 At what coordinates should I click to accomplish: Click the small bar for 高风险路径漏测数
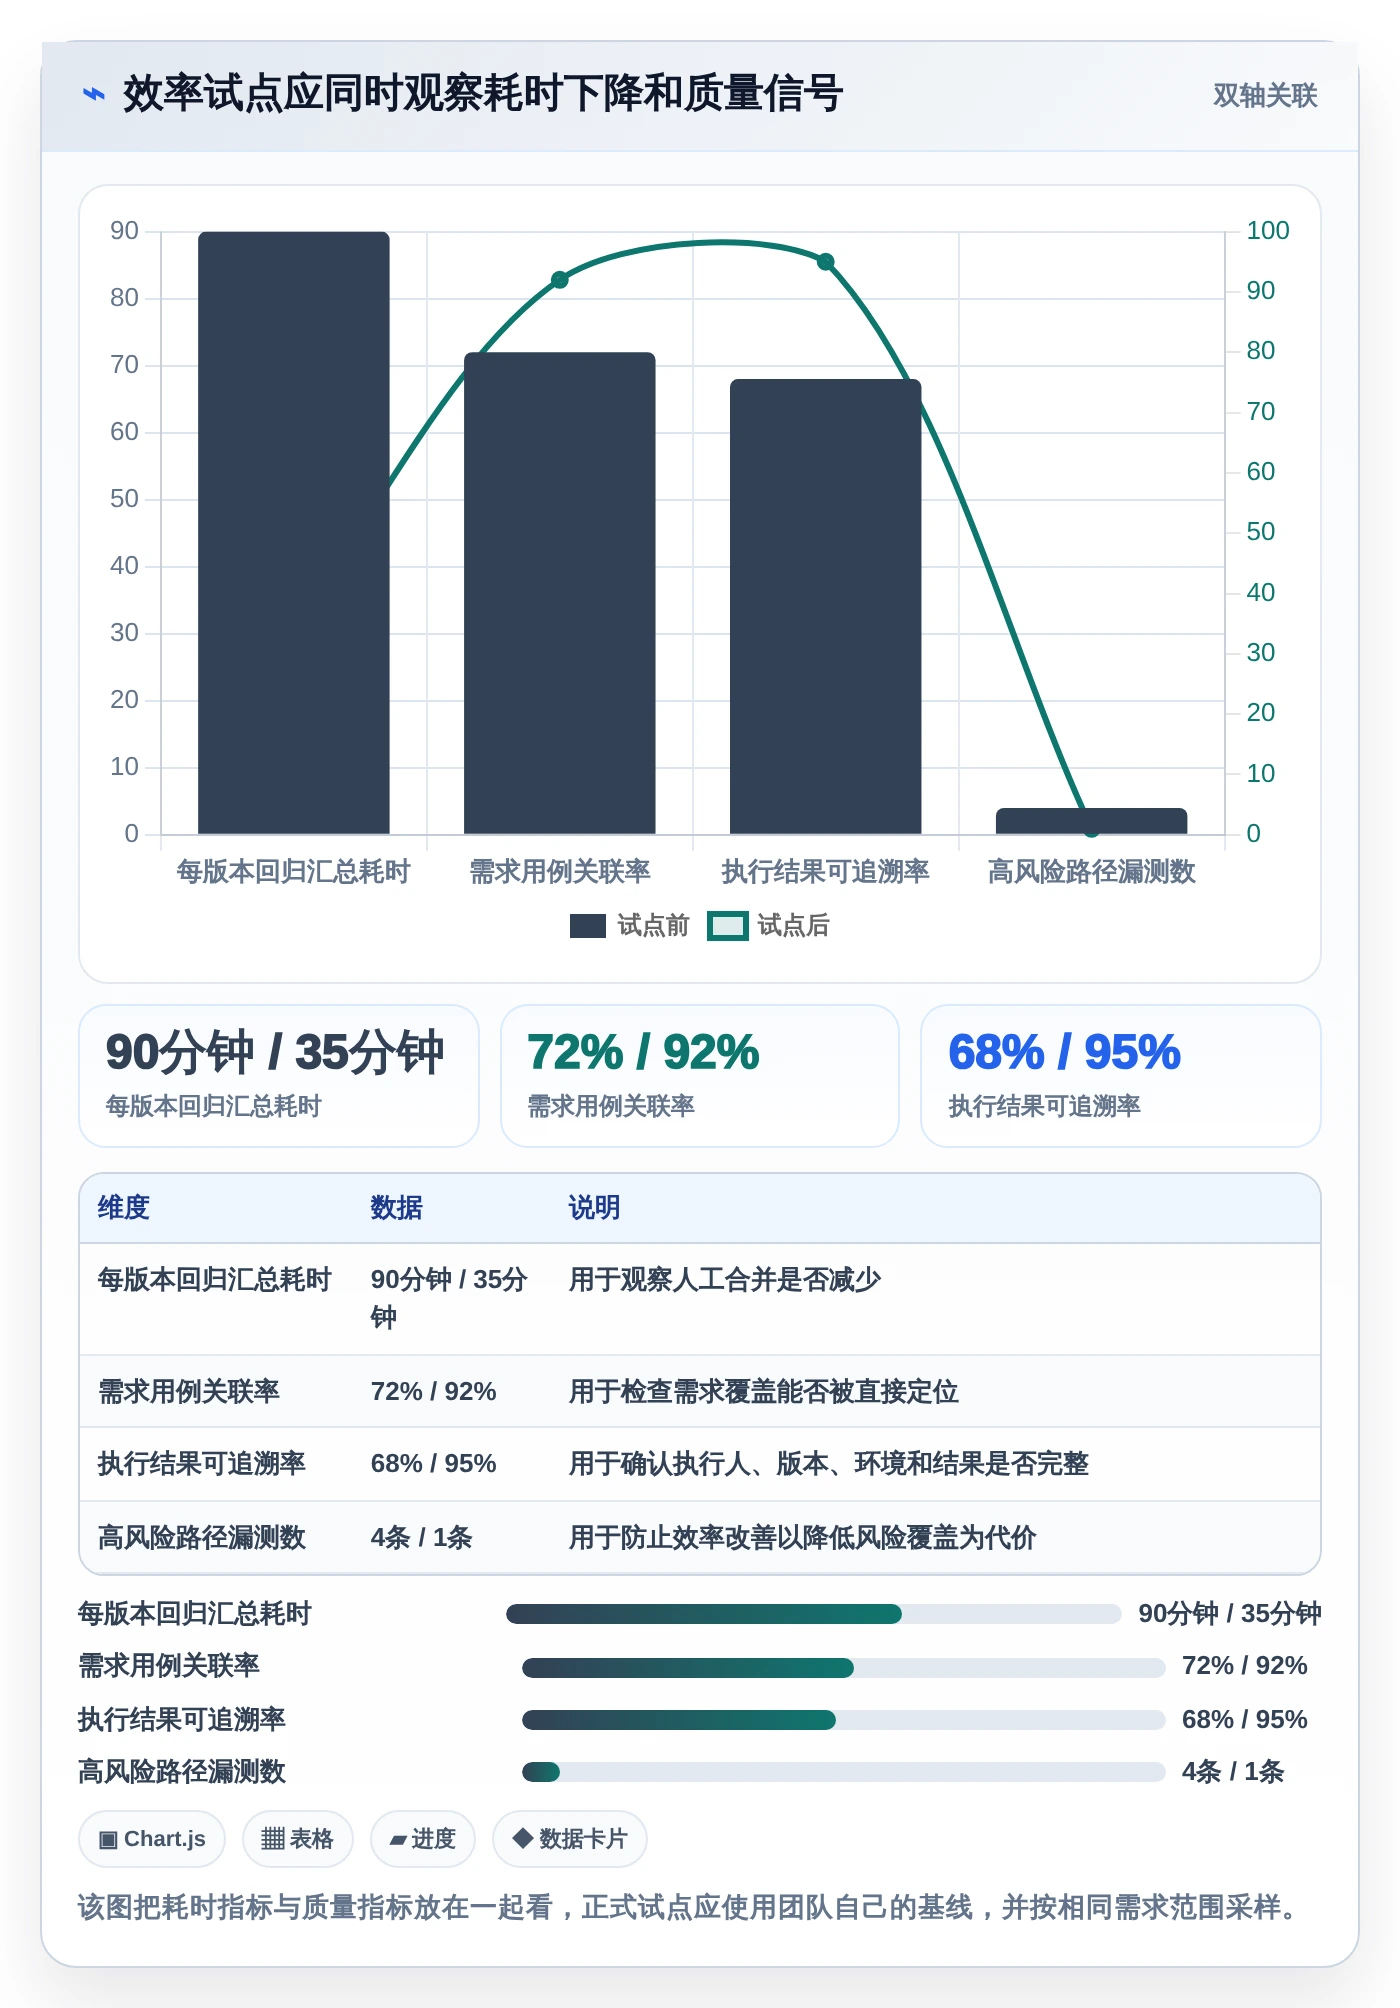pos(1092,821)
